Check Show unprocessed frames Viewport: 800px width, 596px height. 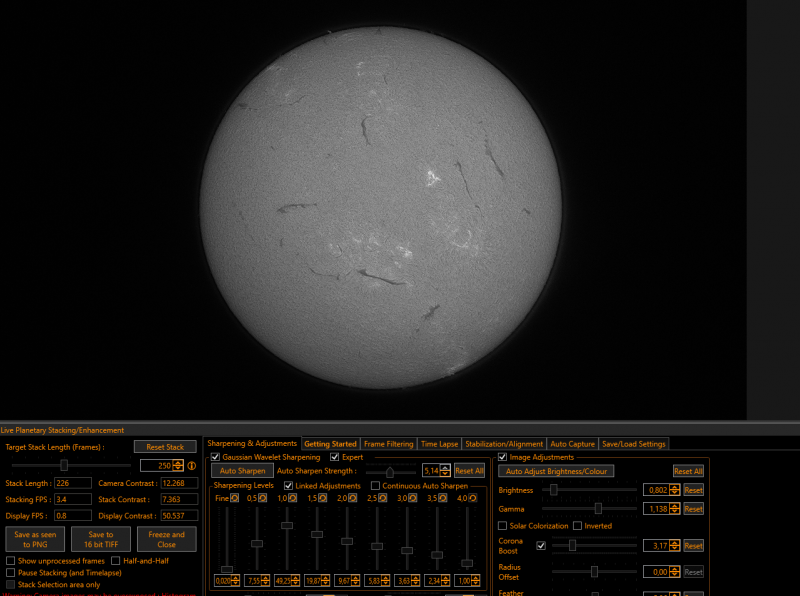coord(11,561)
